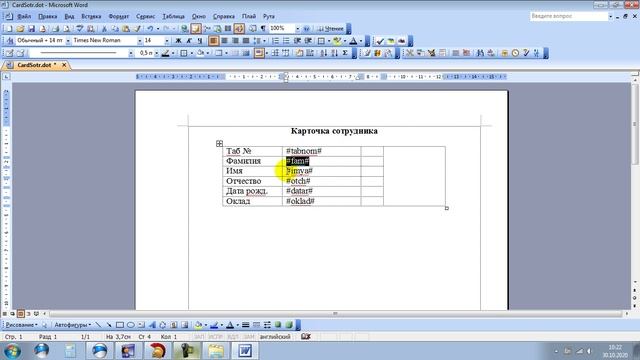640x360 pixels.
Task: Open the Windows Start button
Action: [x=13, y=351]
